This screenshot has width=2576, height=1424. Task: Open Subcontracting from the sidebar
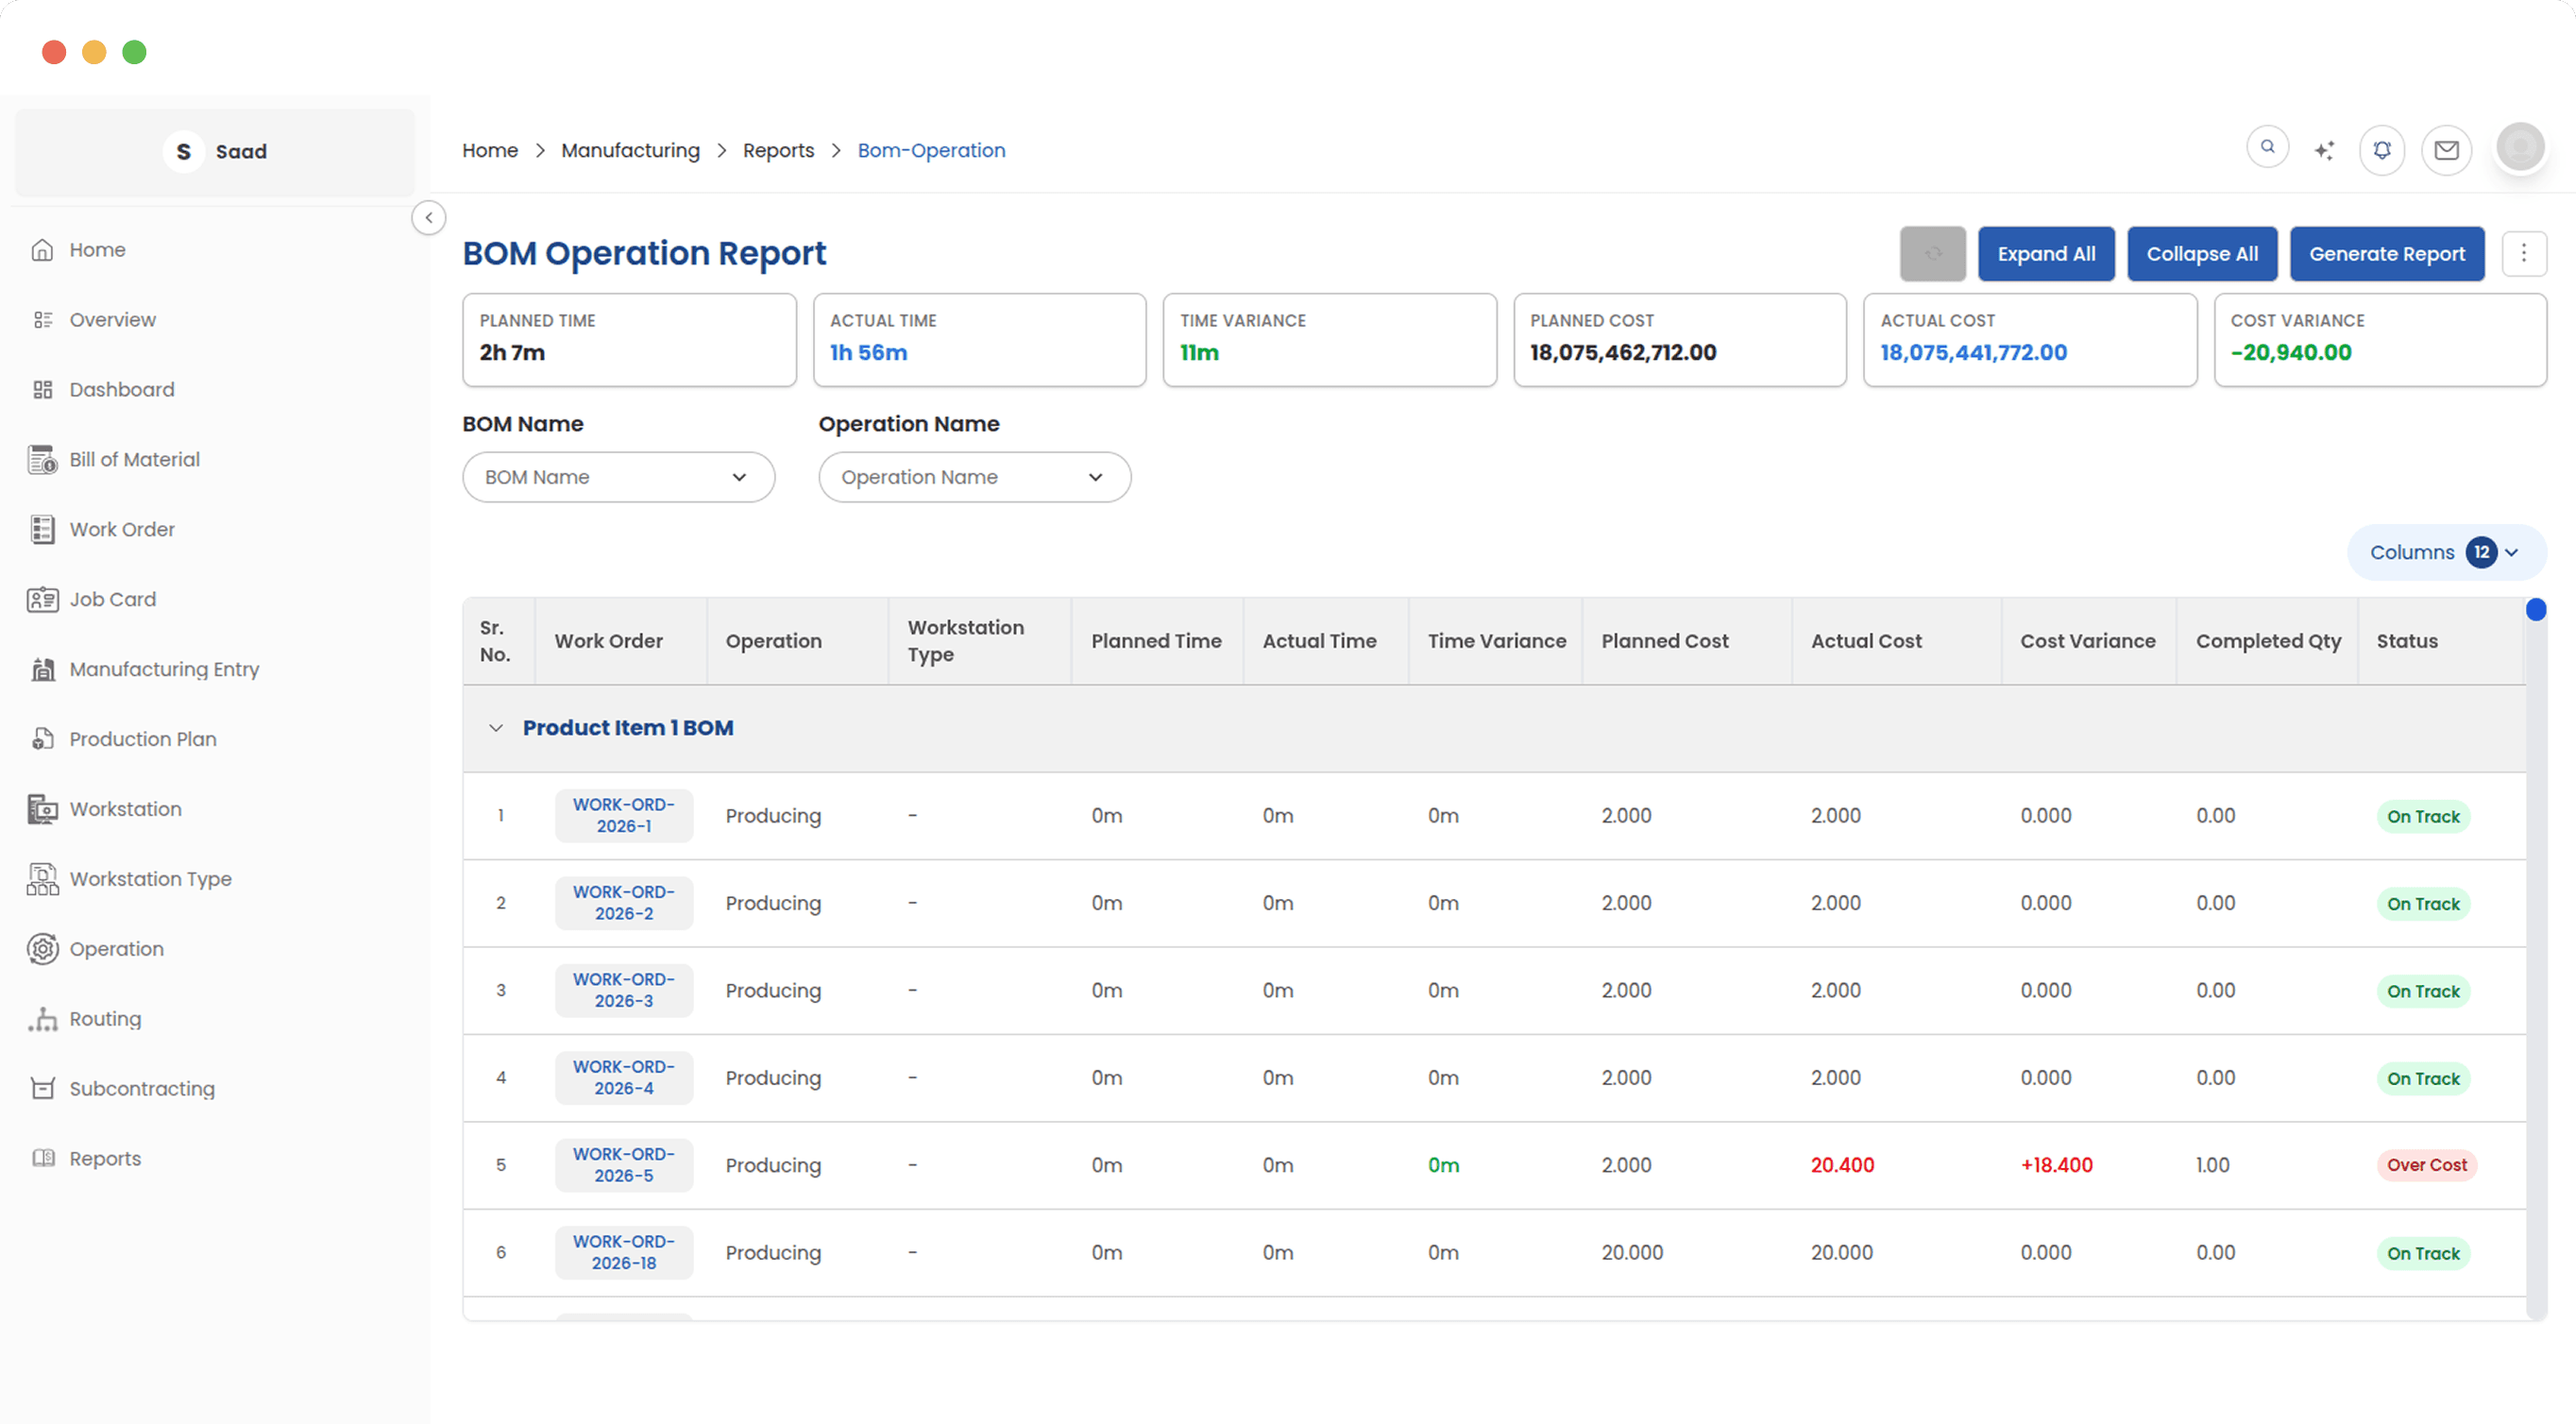pyautogui.click(x=142, y=1088)
